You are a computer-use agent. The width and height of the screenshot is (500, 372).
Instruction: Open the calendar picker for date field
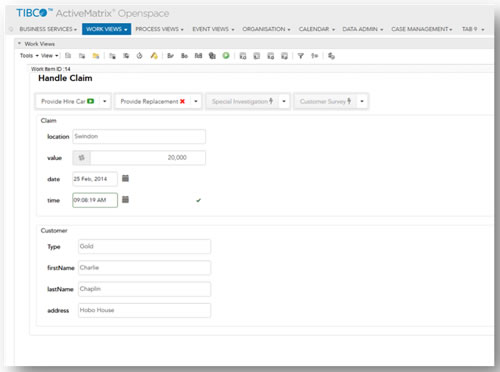(125, 178)
